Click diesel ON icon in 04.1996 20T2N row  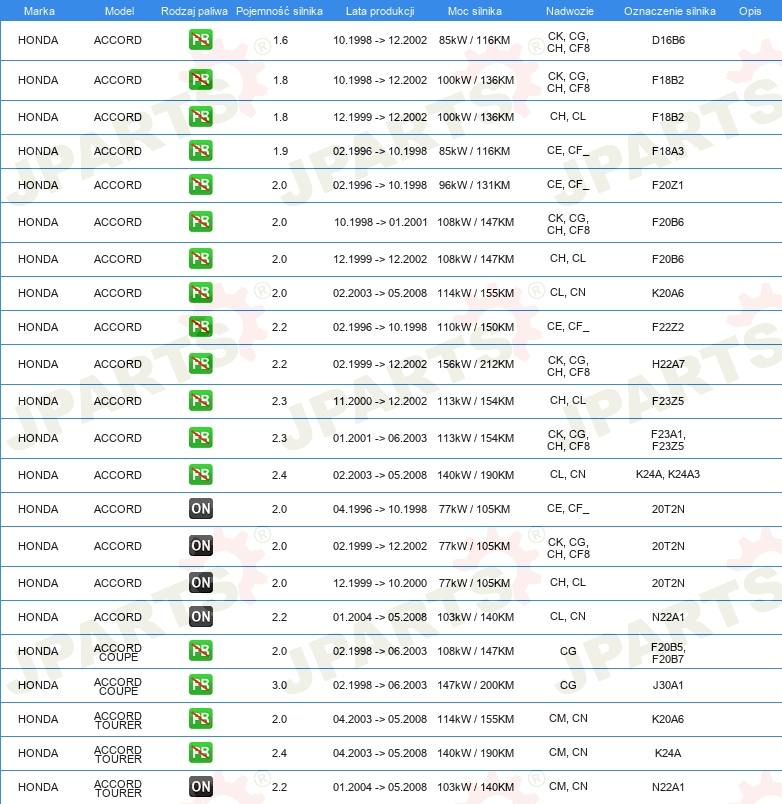(200, 509)
